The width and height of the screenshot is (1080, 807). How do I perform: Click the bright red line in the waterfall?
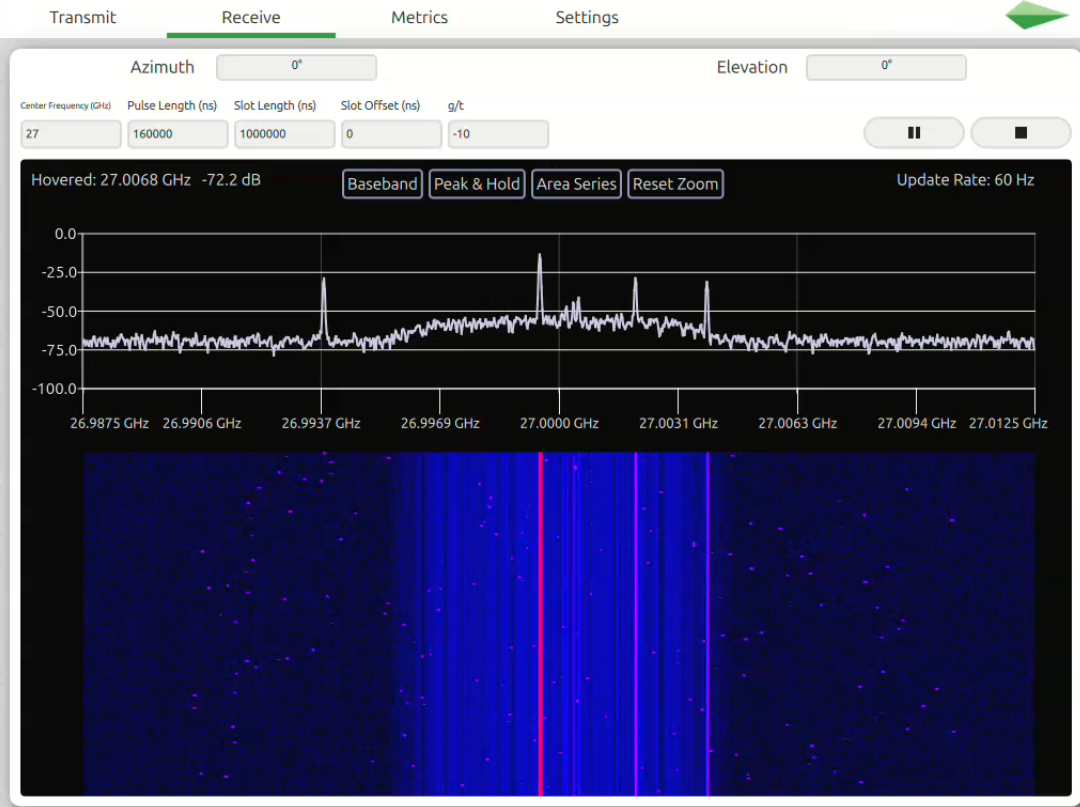coord(541,620)
